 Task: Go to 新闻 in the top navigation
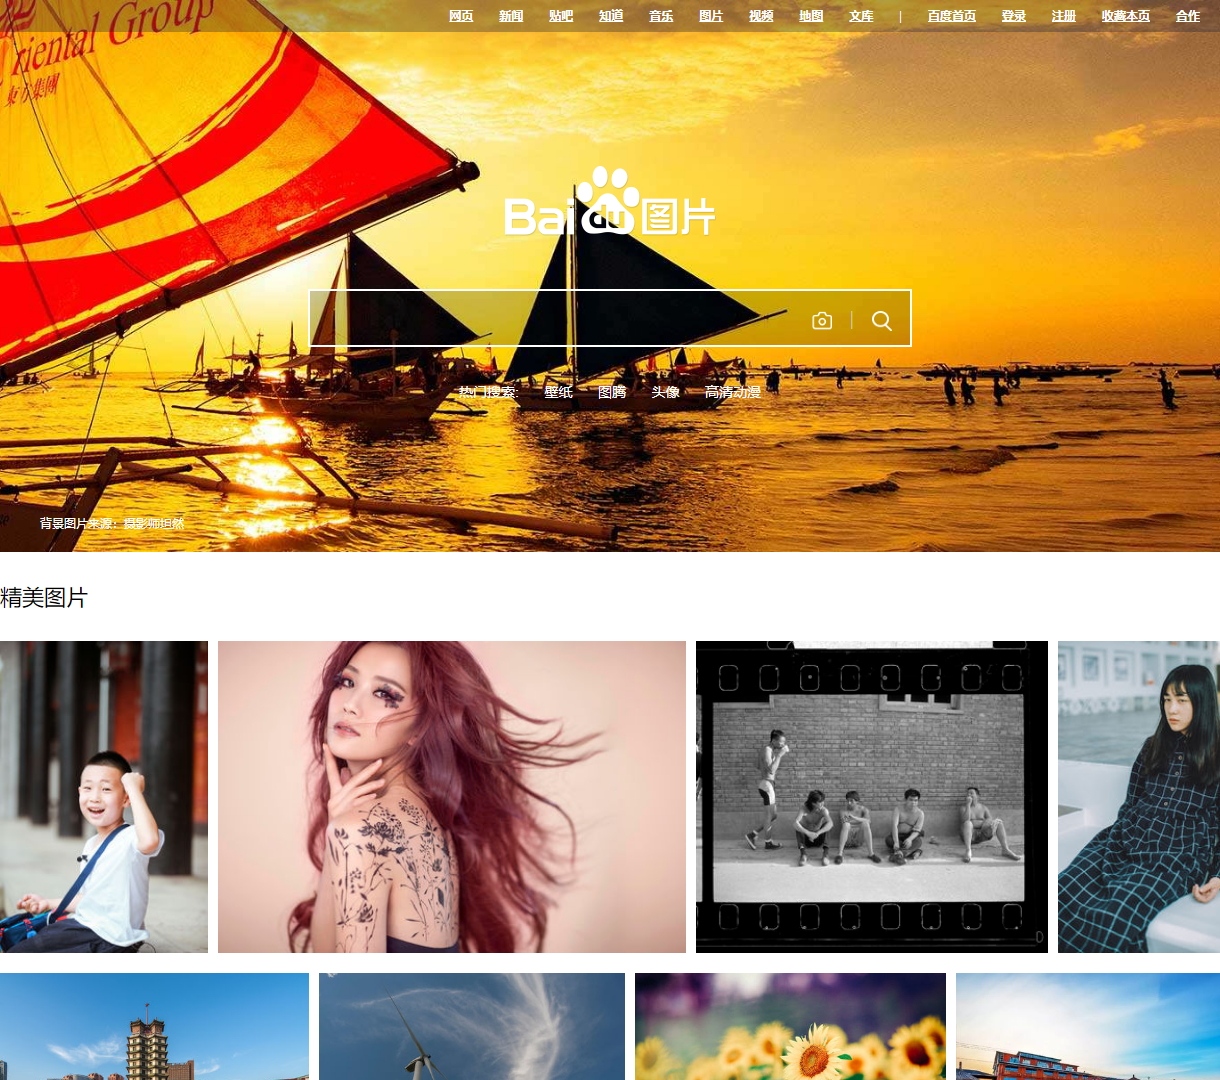click(x=511, y=16)
